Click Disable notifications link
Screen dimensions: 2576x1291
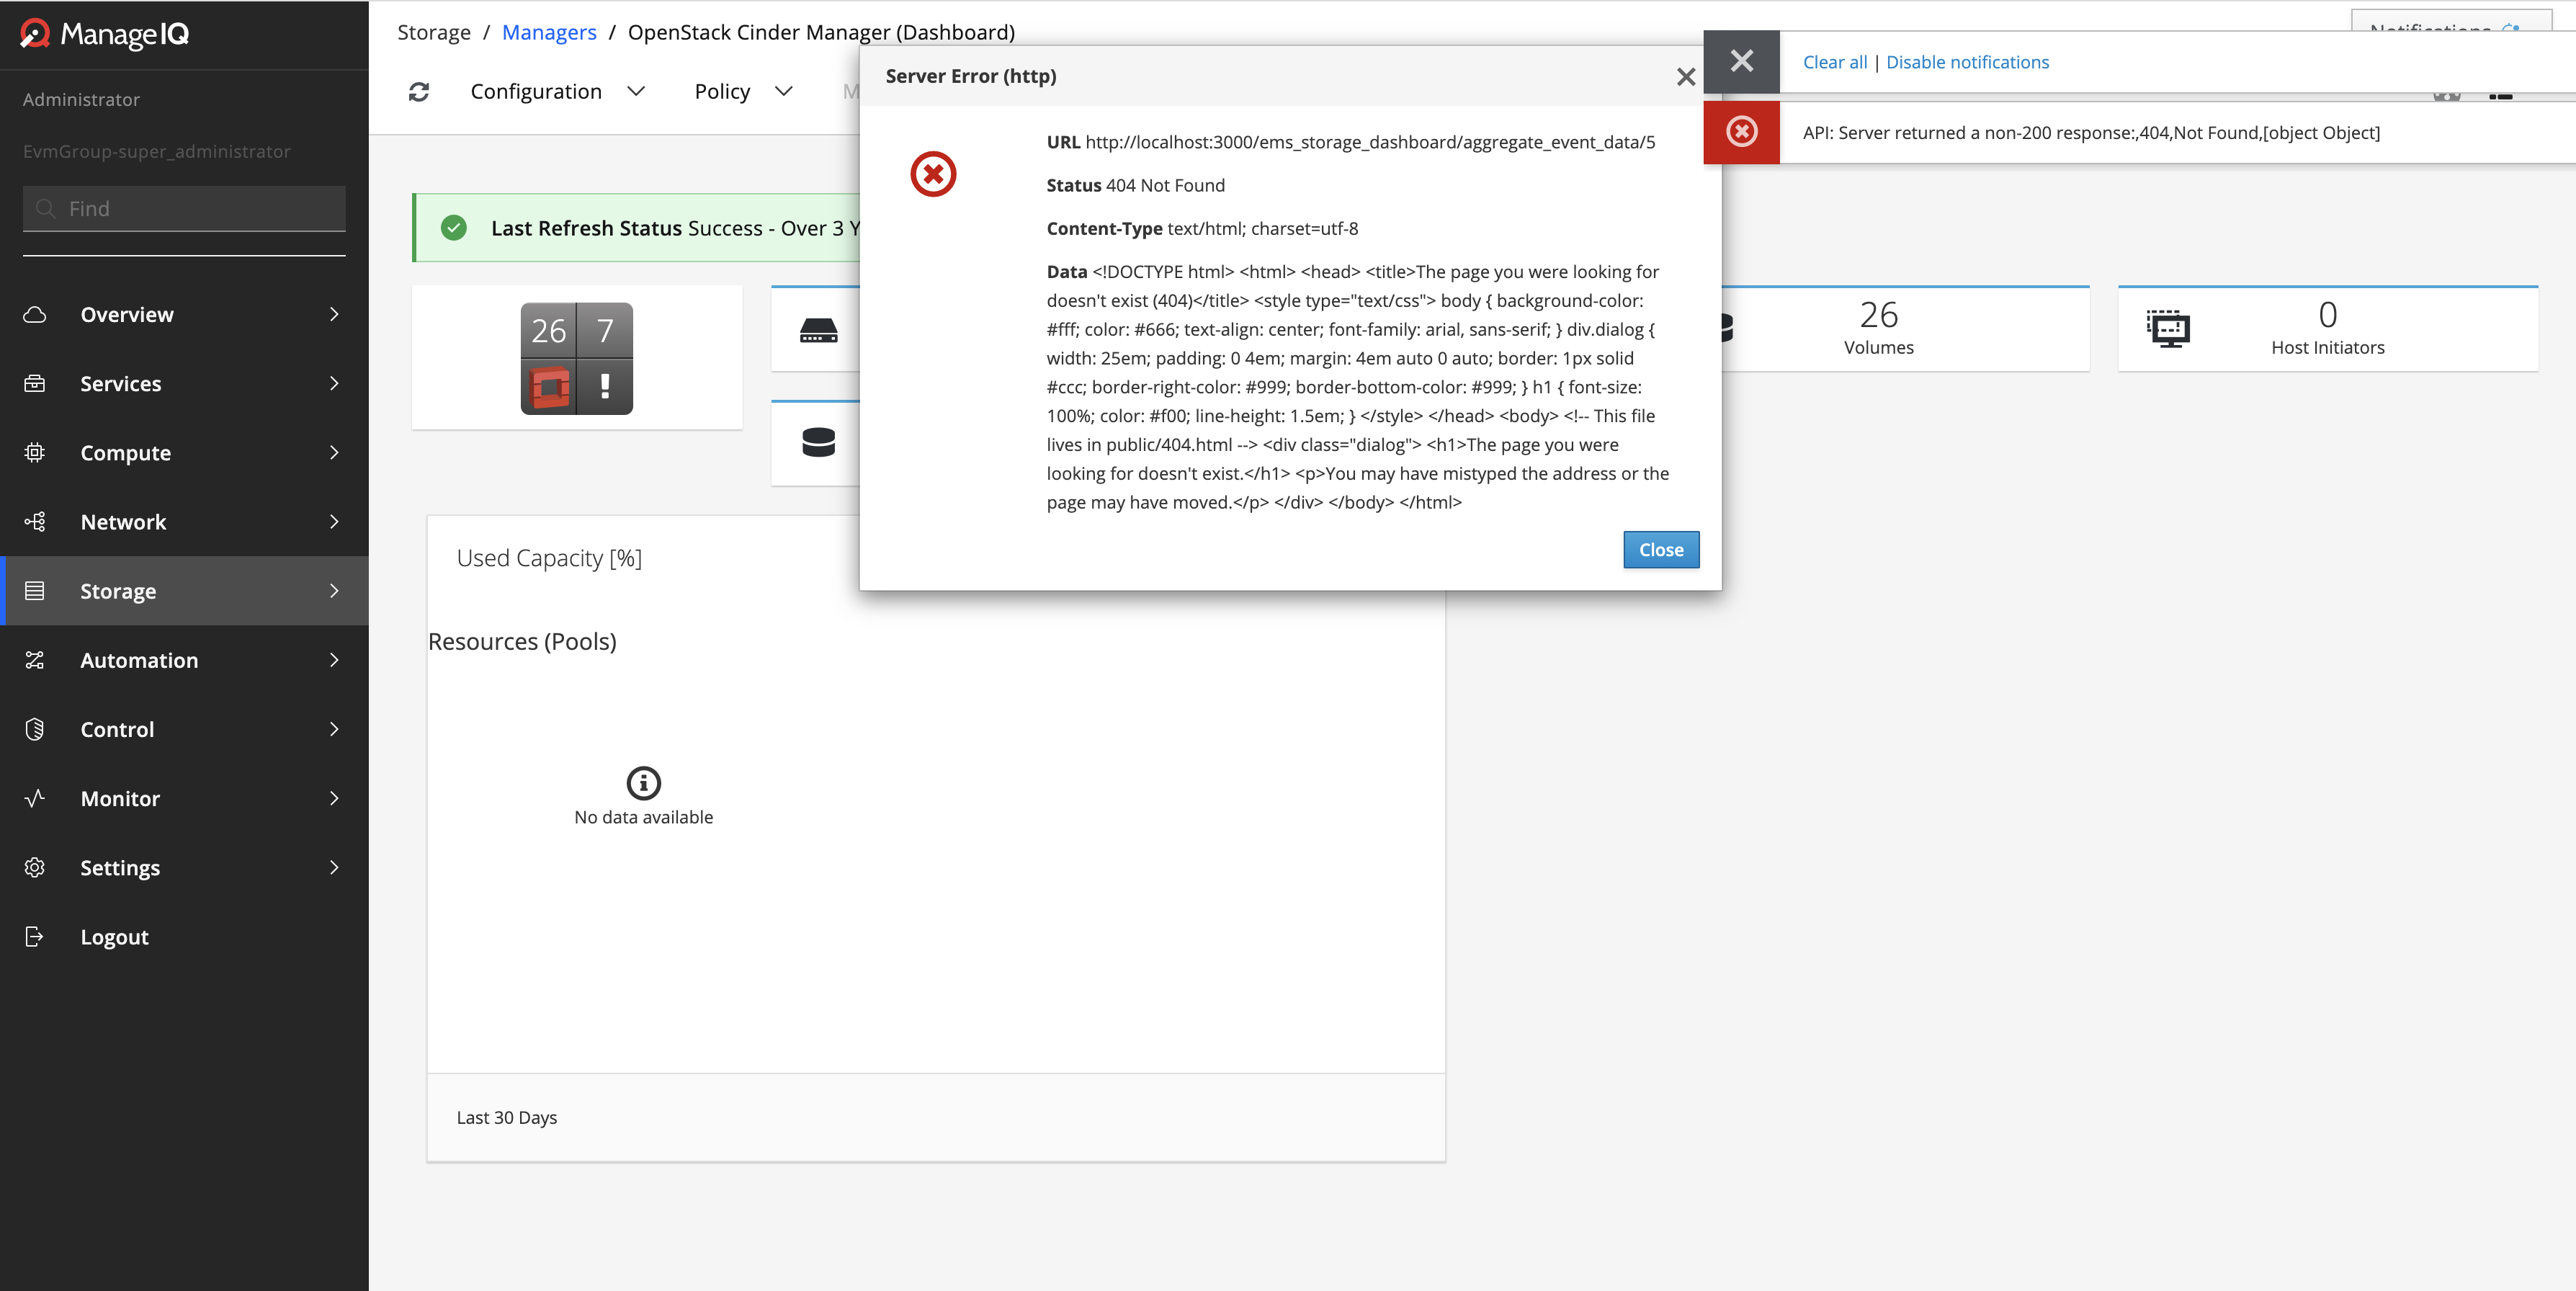click(1967, 62)
